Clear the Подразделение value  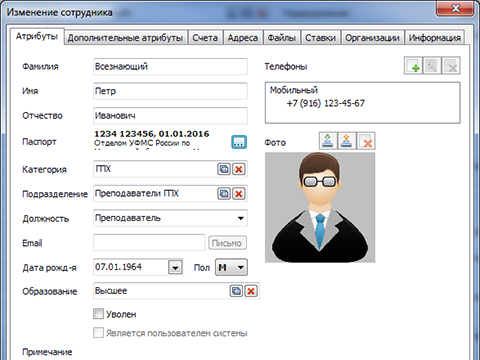tap(239, 194)
